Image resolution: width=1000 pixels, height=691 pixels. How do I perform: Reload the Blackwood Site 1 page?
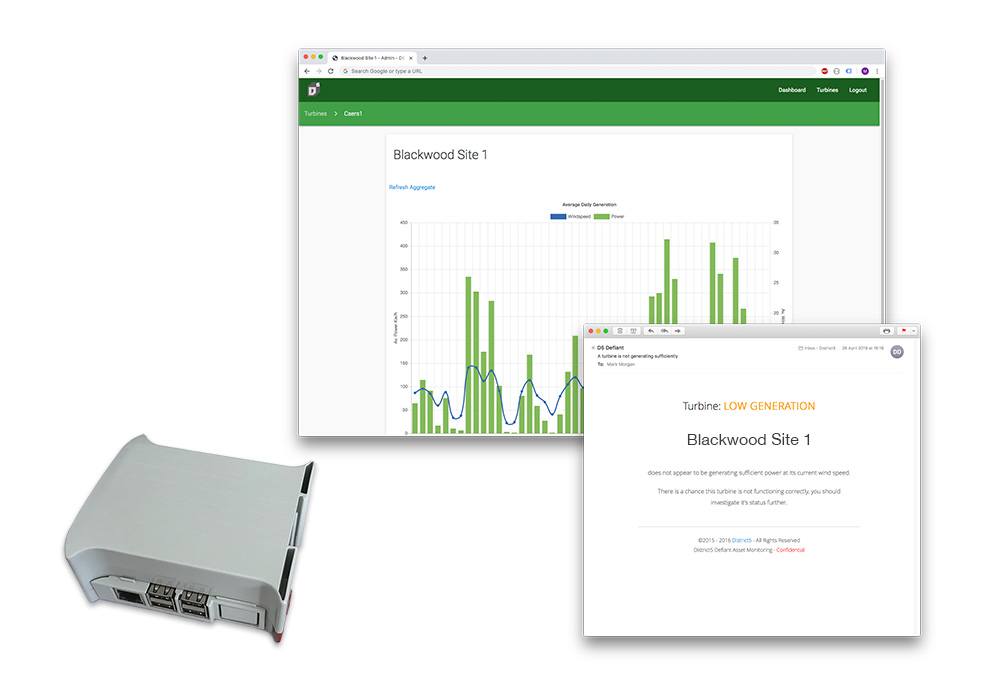pyautogui.click(x=330, y=71)
